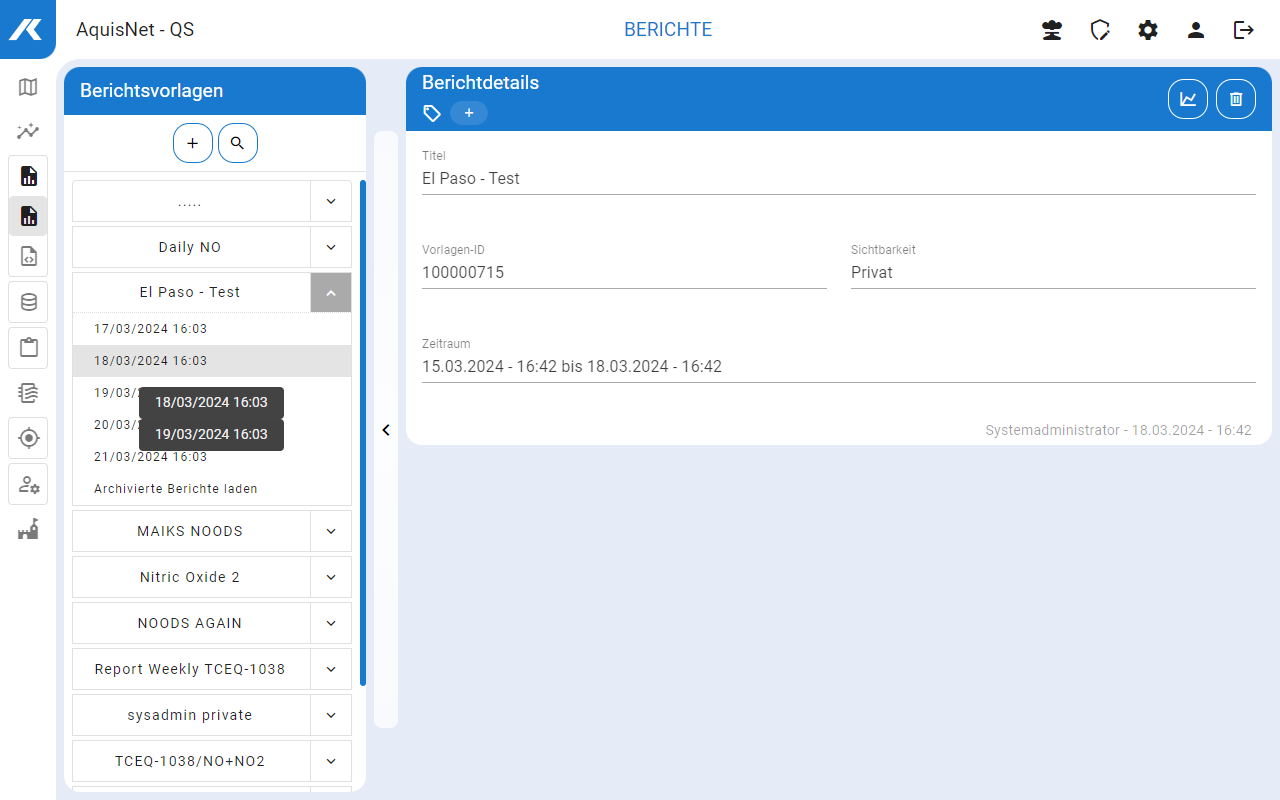Expand the Daily NO template
Screen dimensions: 1280x800
coord(331,247)
